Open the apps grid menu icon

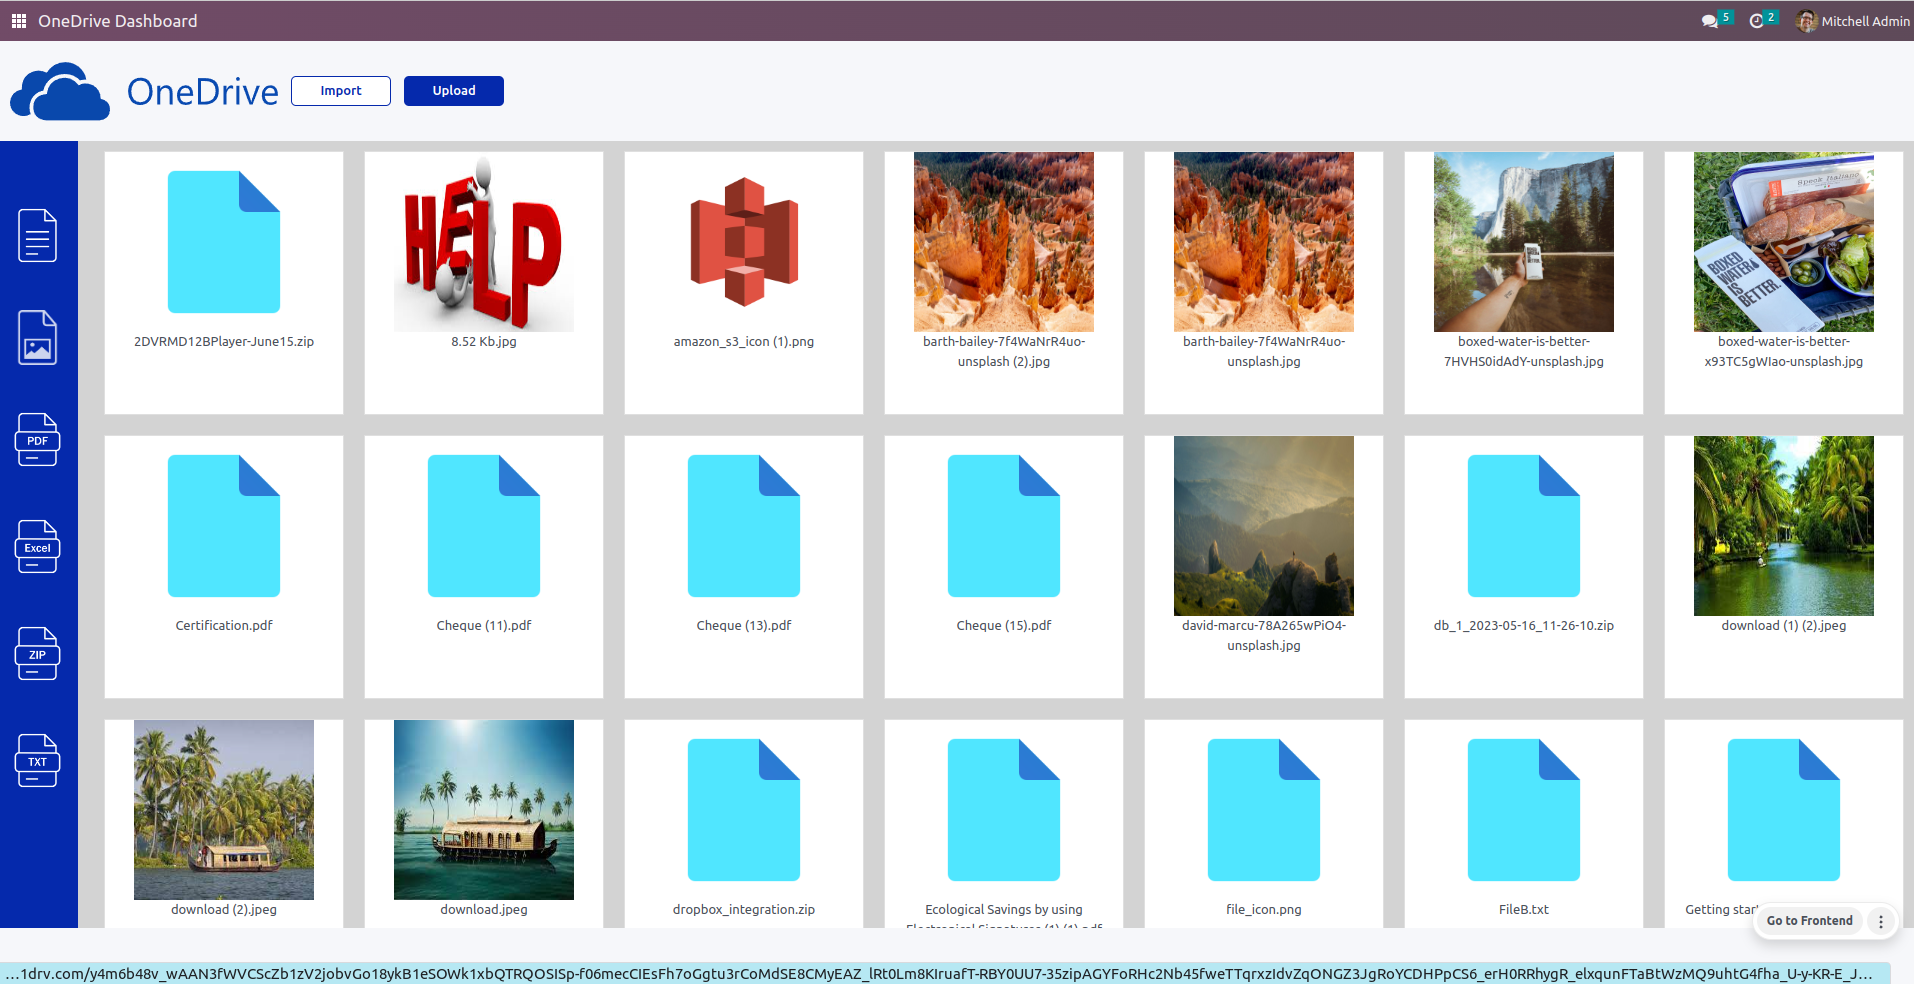click(x=18, y=21)
